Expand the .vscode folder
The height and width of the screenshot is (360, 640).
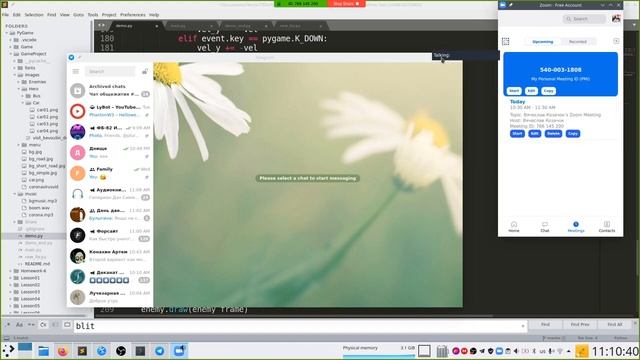pos(11,40)
